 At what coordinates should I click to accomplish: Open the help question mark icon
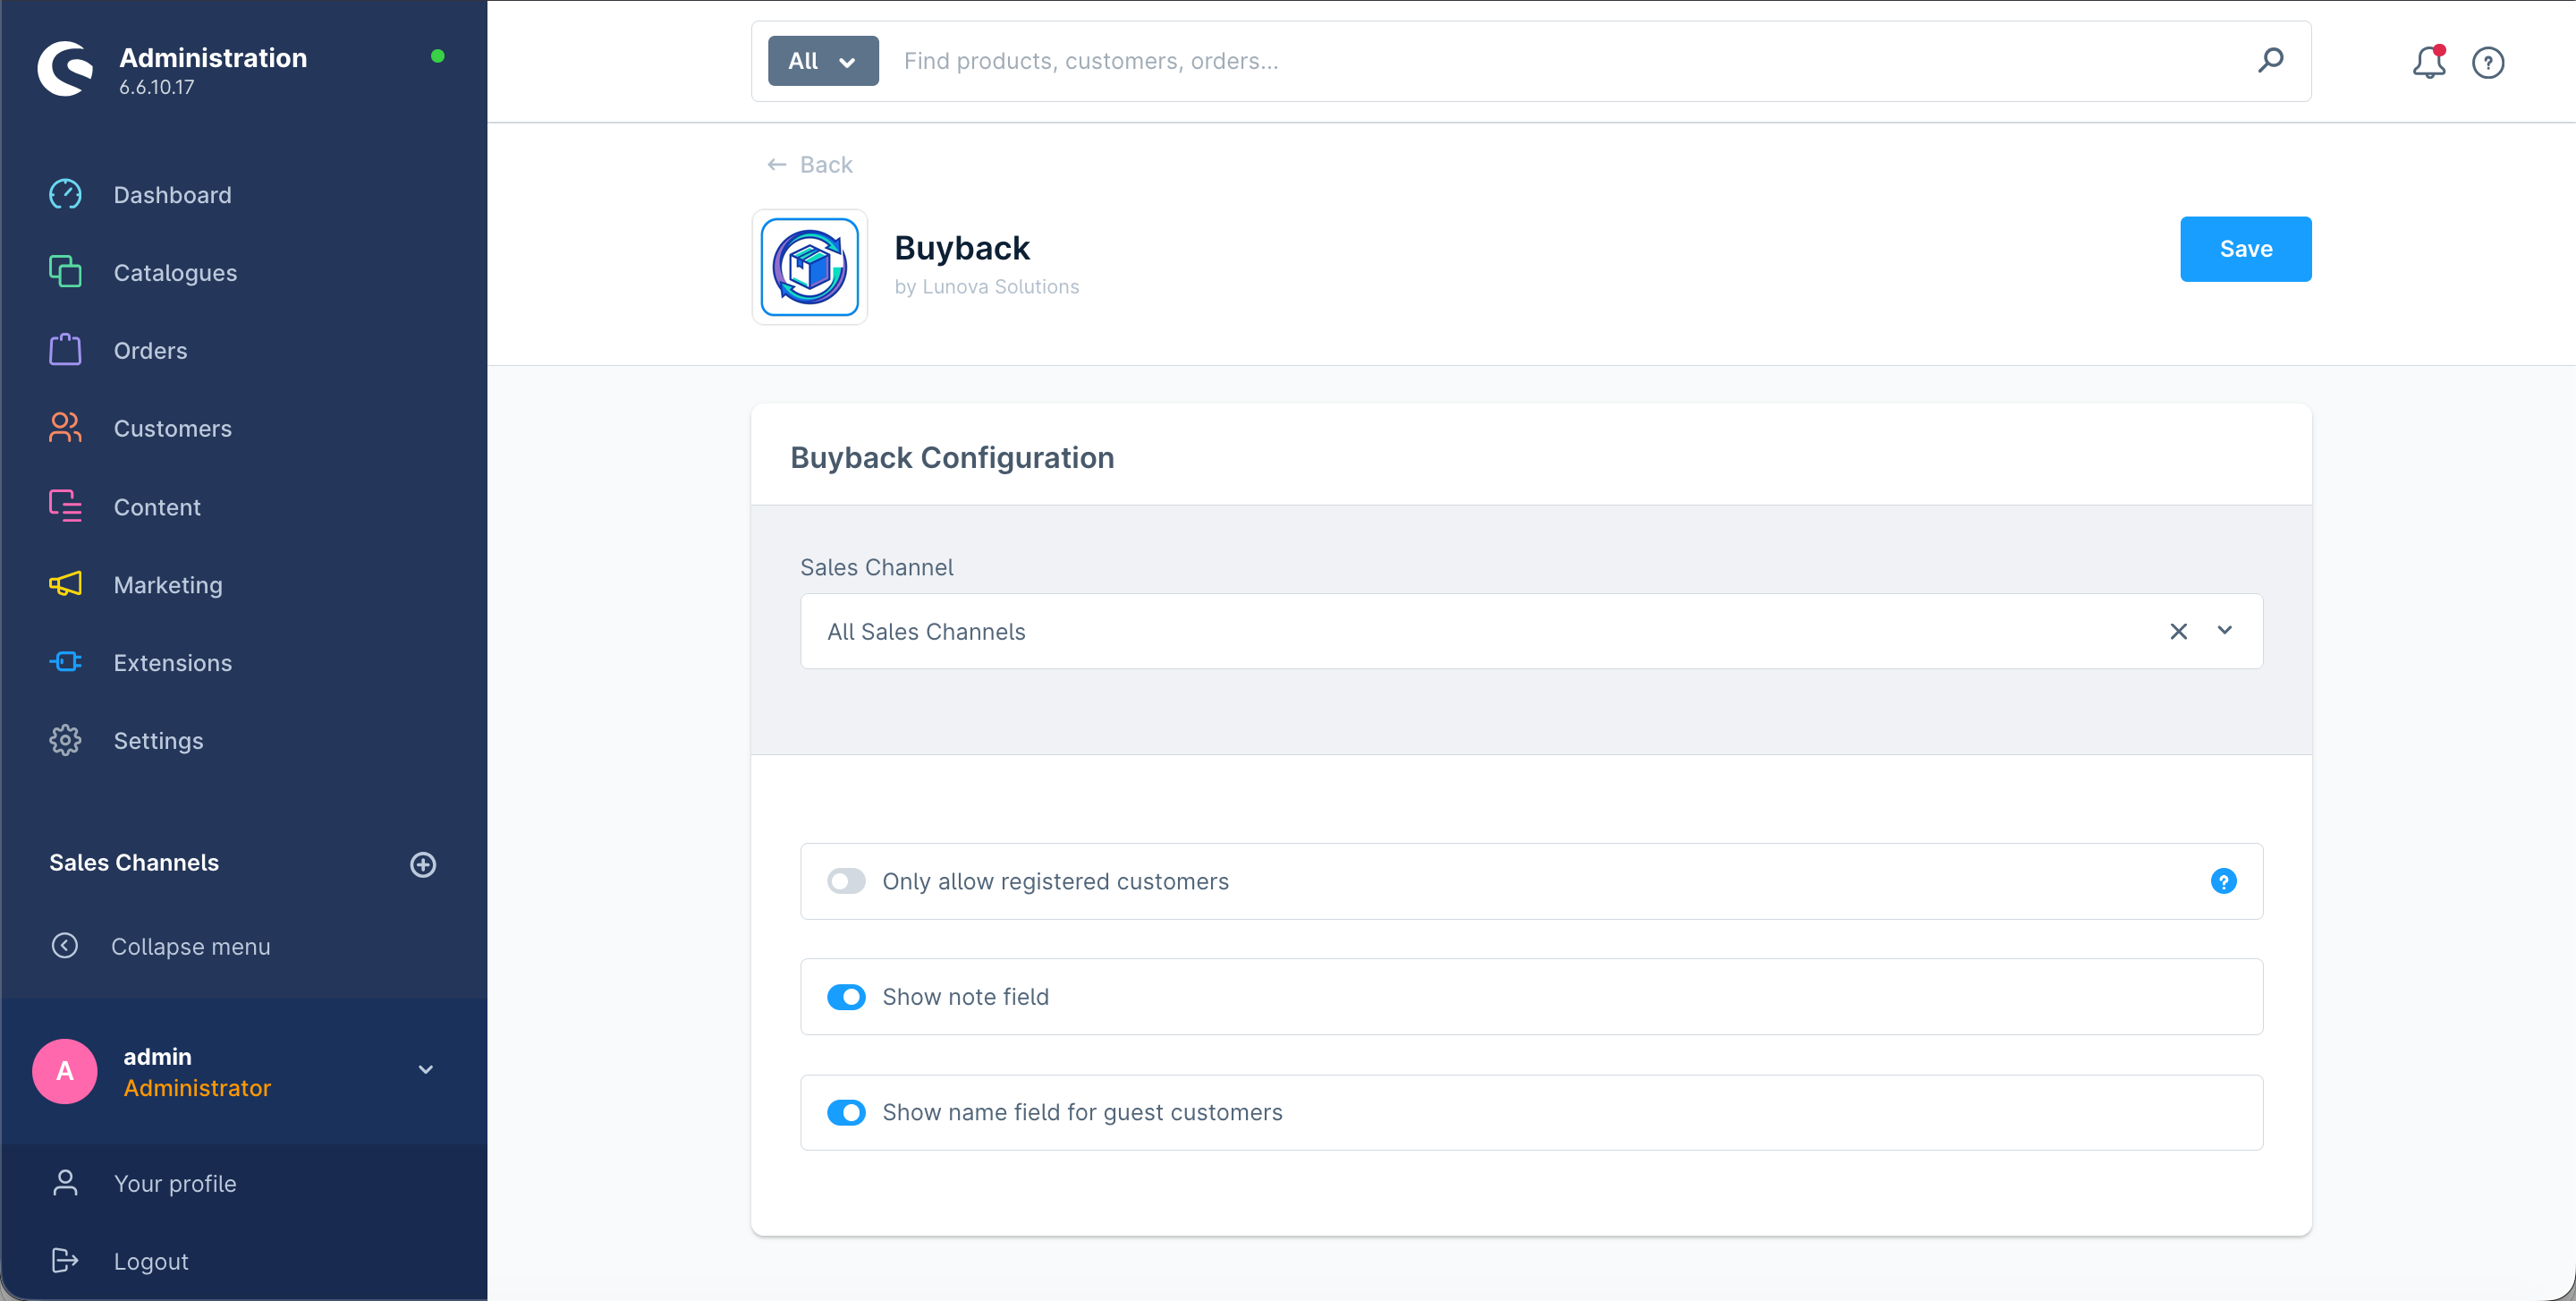2488,63
